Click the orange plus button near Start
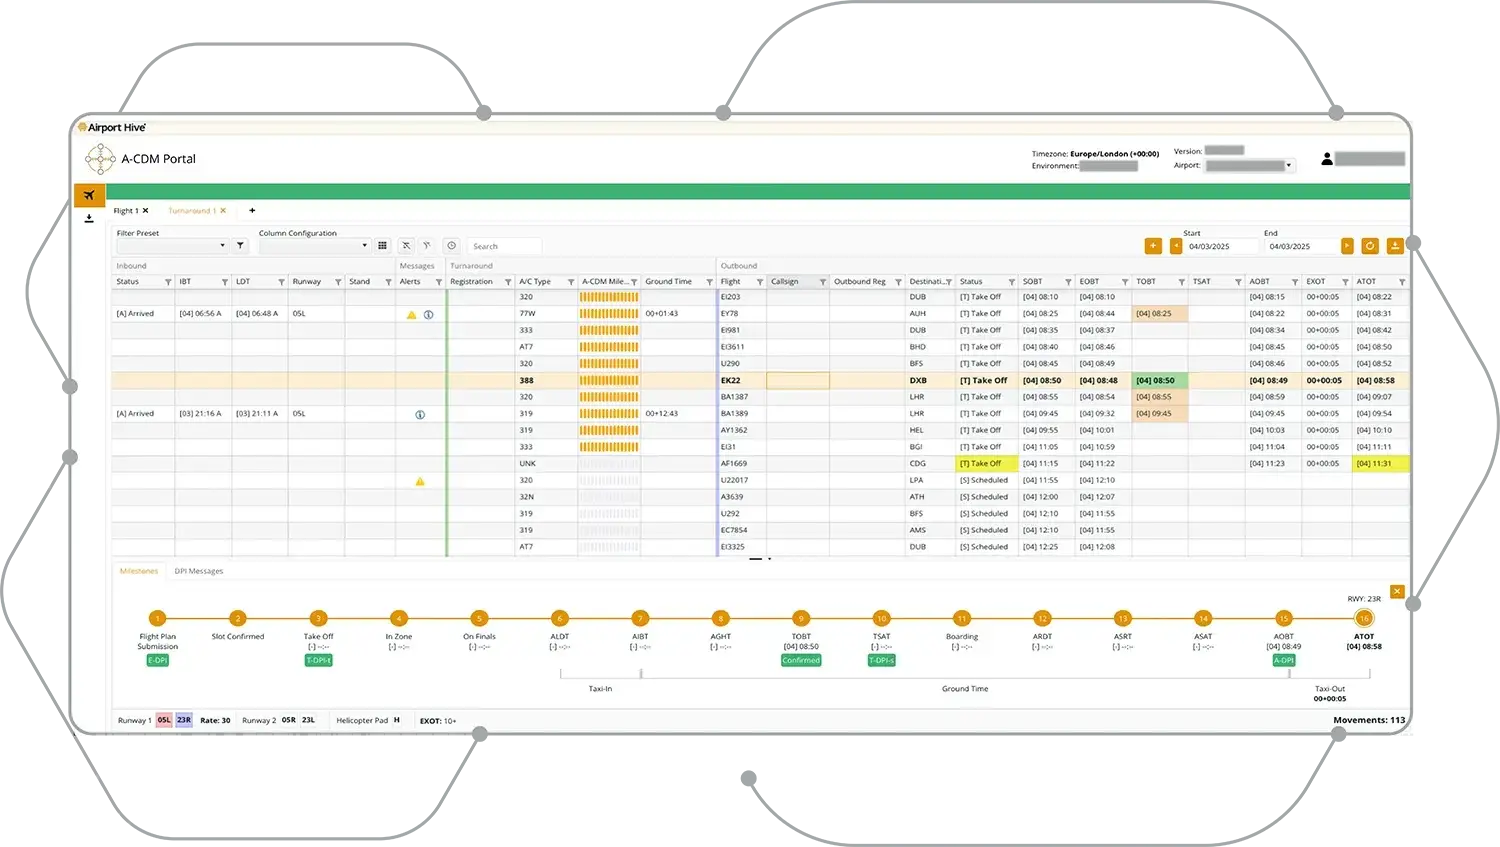This screenshot has height=847, width=1500. point(1153,246)
